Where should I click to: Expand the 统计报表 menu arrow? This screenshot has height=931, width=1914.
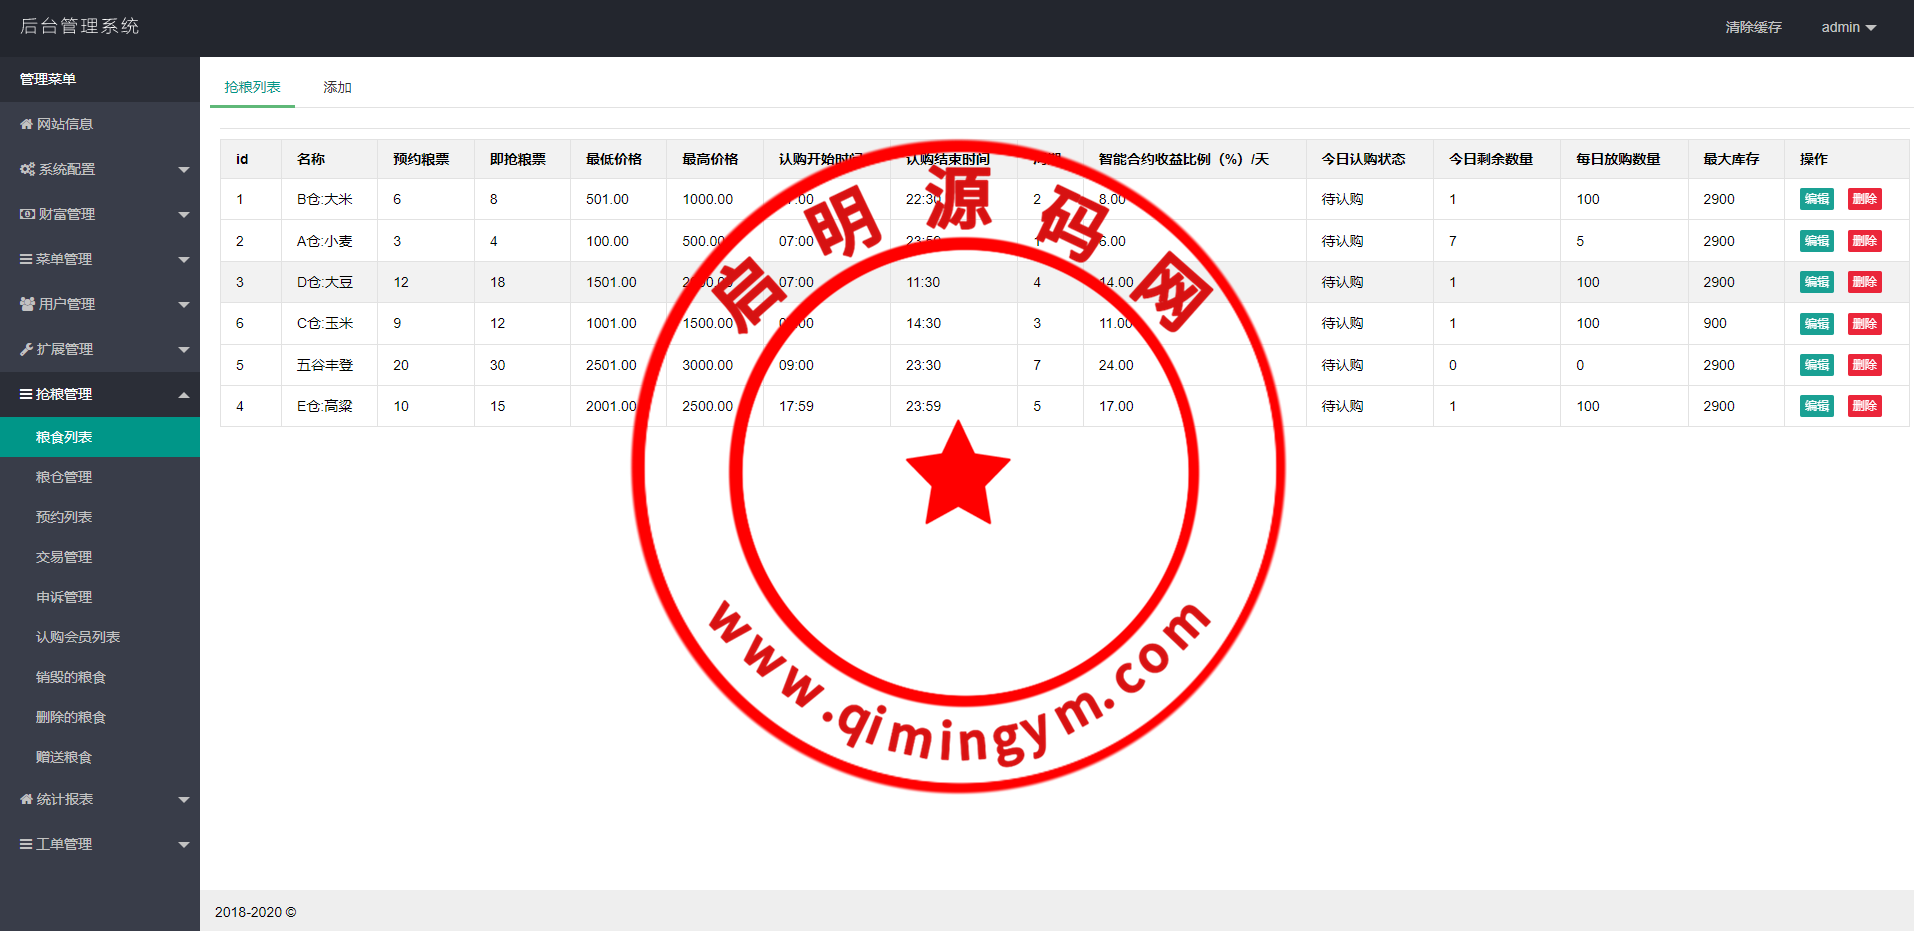[184, 800]
